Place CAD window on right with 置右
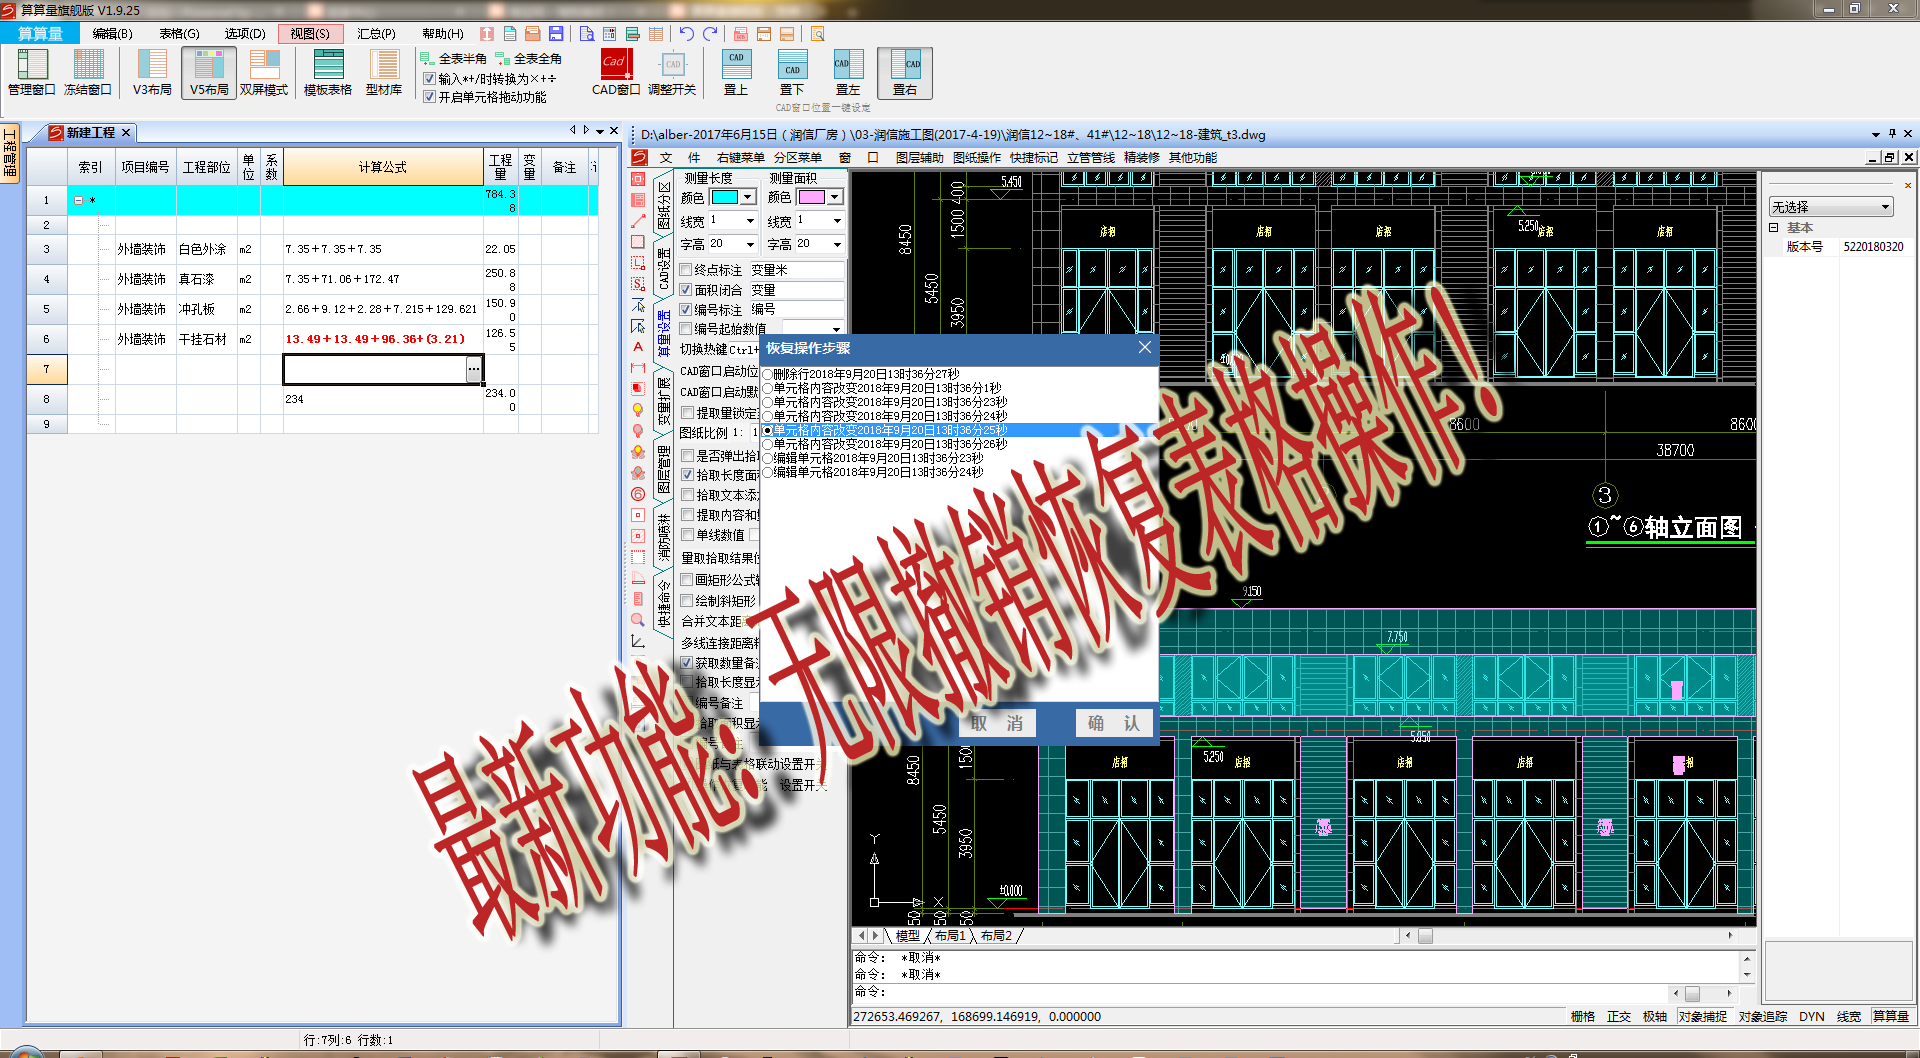The height and width of the screenshot is (1058, 1920). (x=905, y=72)
